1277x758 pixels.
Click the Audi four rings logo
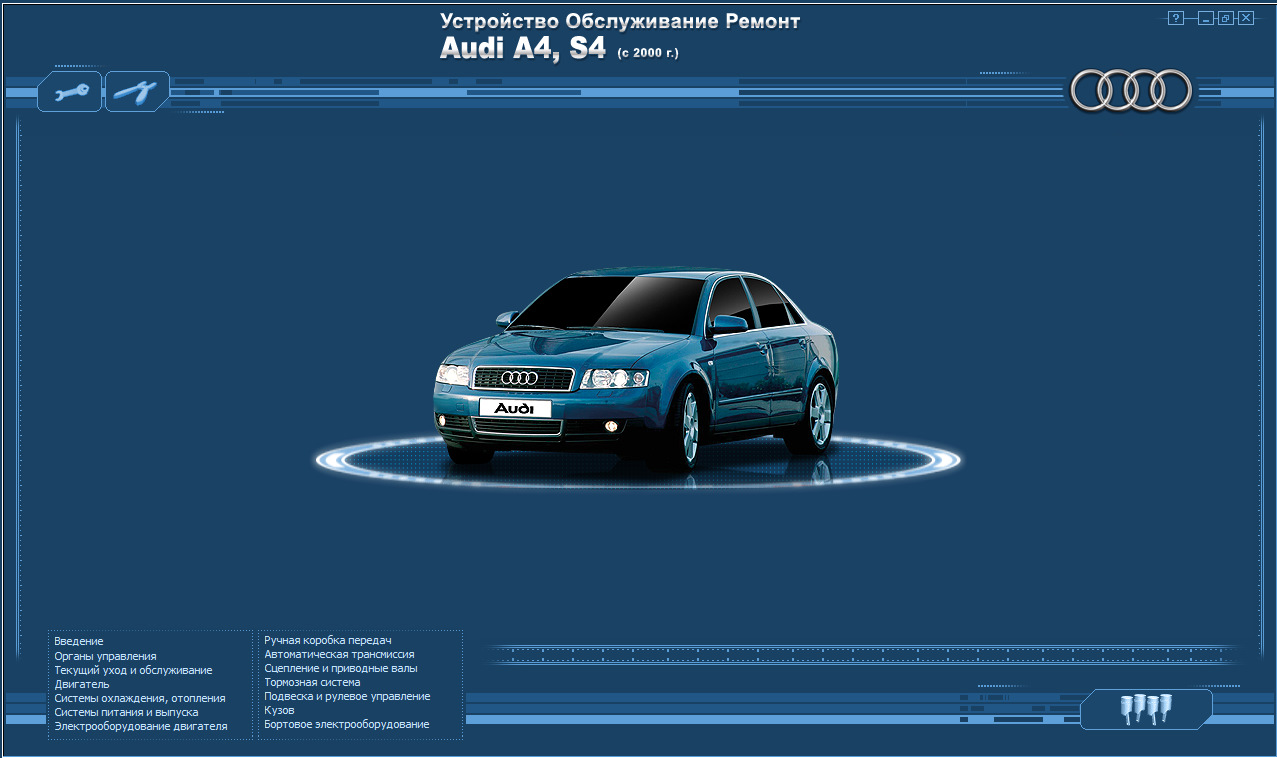pyautogui.click(x=1131, y=91)
